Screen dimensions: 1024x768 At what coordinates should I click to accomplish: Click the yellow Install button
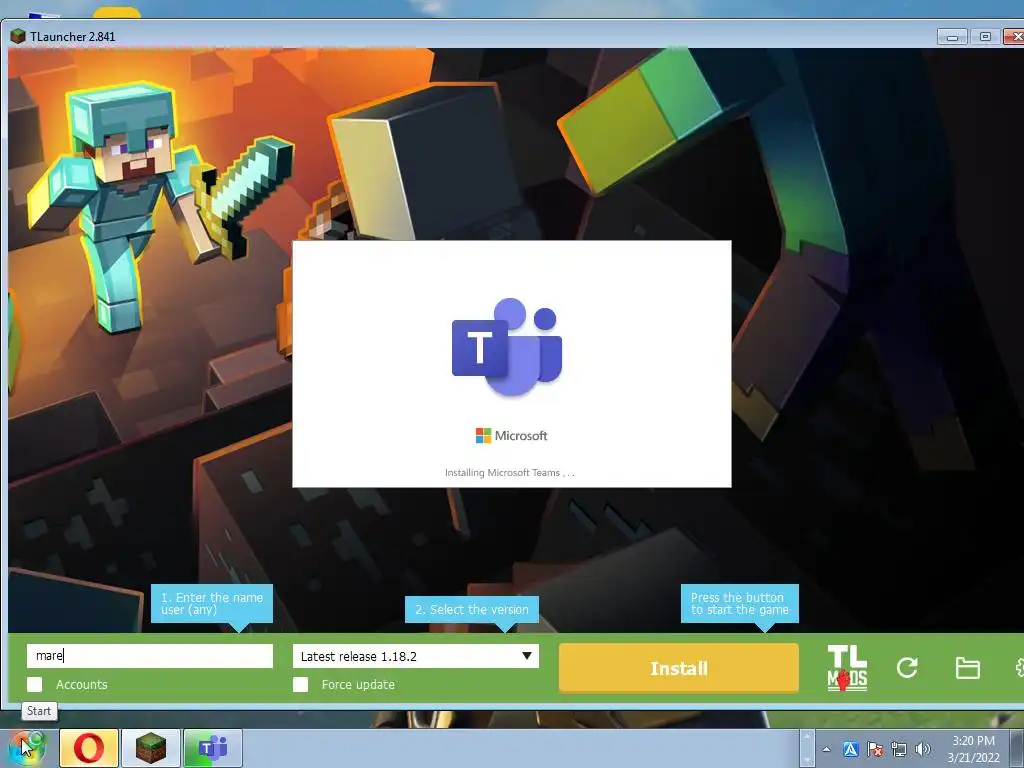679,668
